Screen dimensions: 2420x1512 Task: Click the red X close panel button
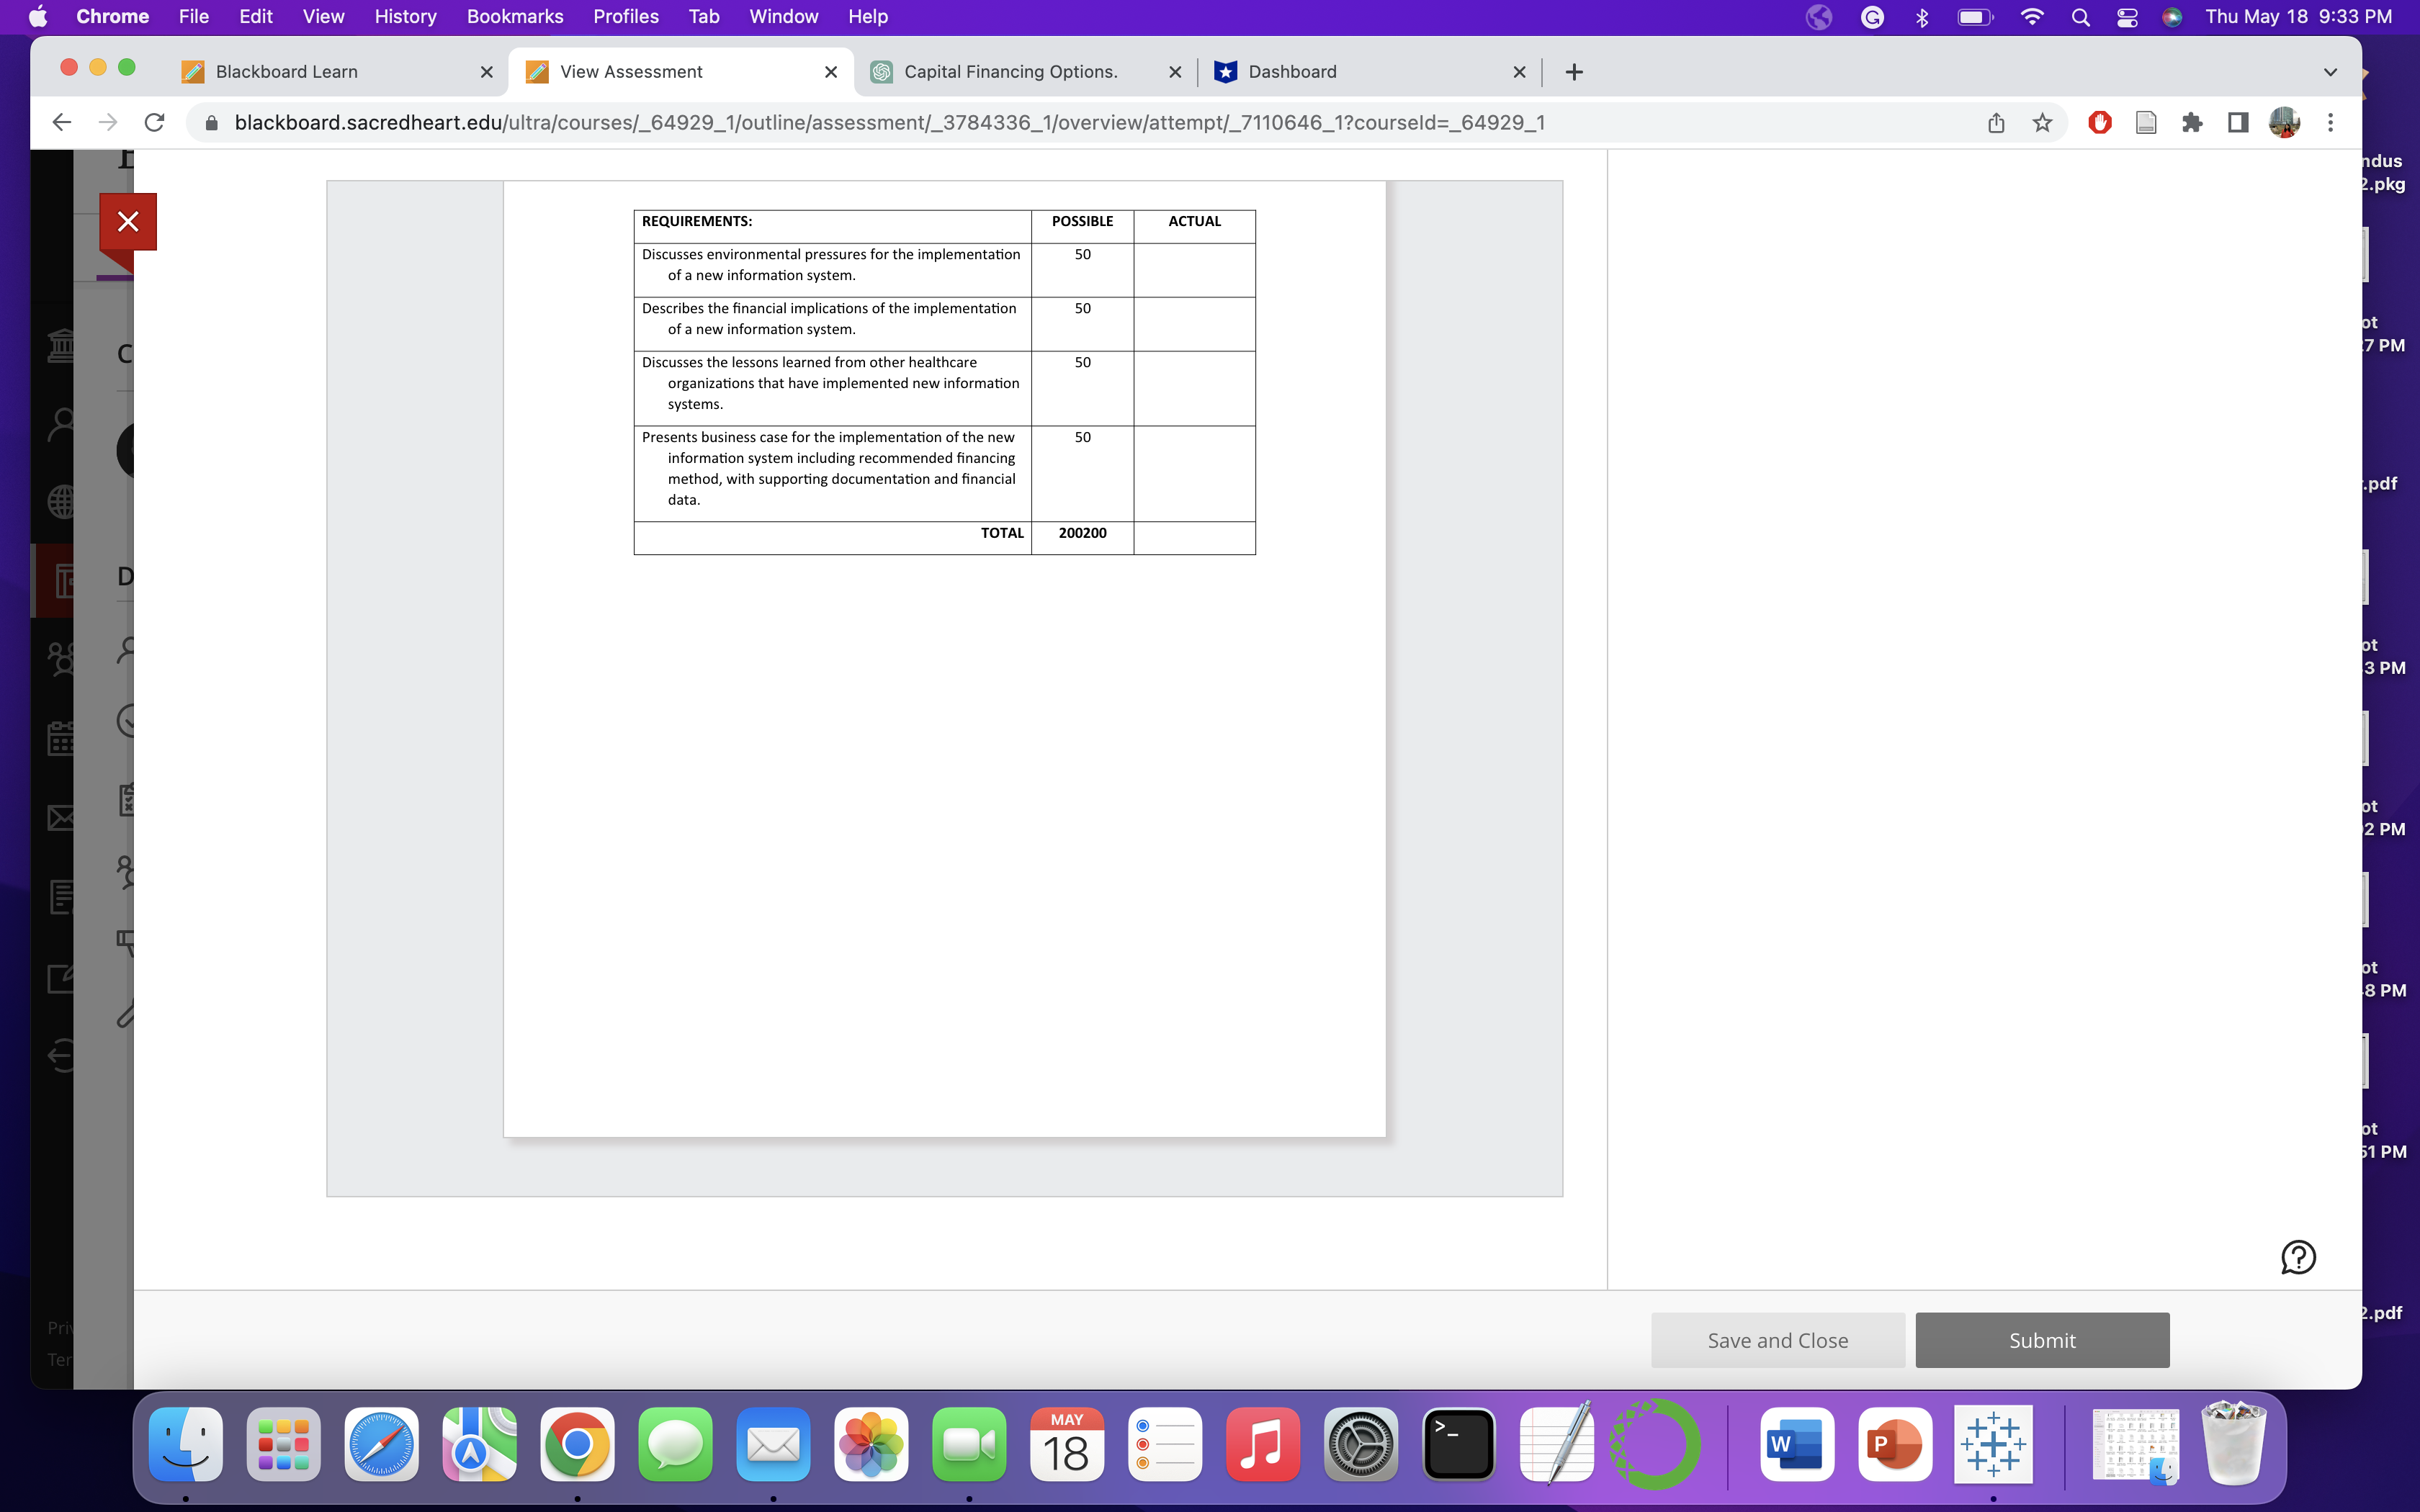(128, 221)
